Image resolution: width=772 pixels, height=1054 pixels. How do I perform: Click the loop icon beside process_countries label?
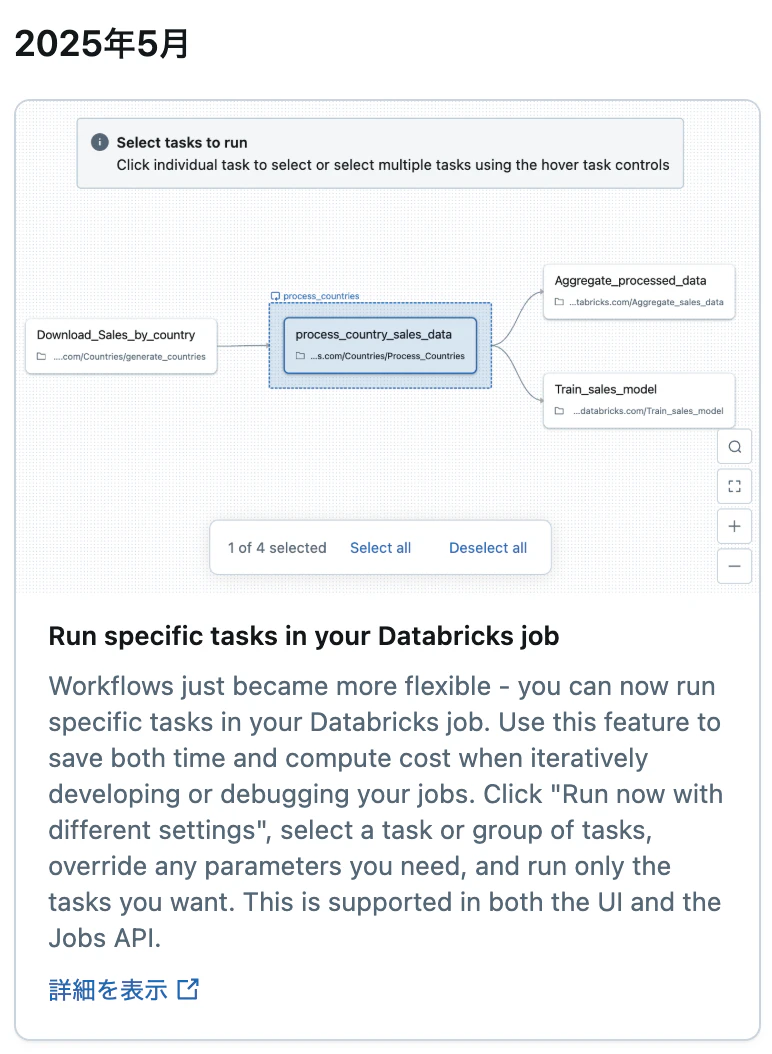click(275, 296)
